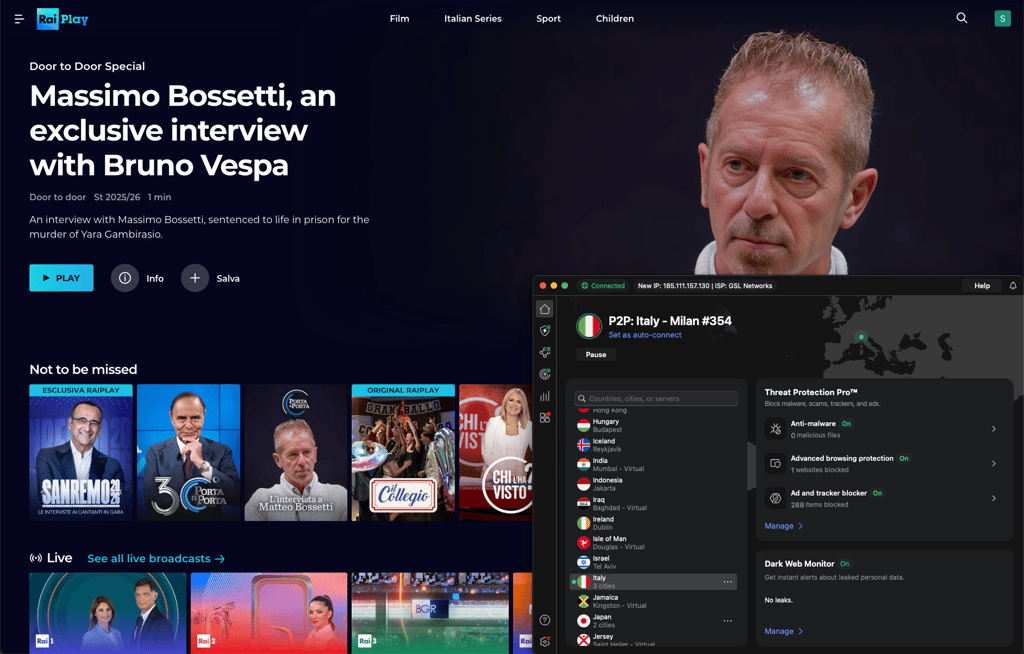
Task: Select Iraq Baghdad - Virtual server
Action: pos(655,504)
